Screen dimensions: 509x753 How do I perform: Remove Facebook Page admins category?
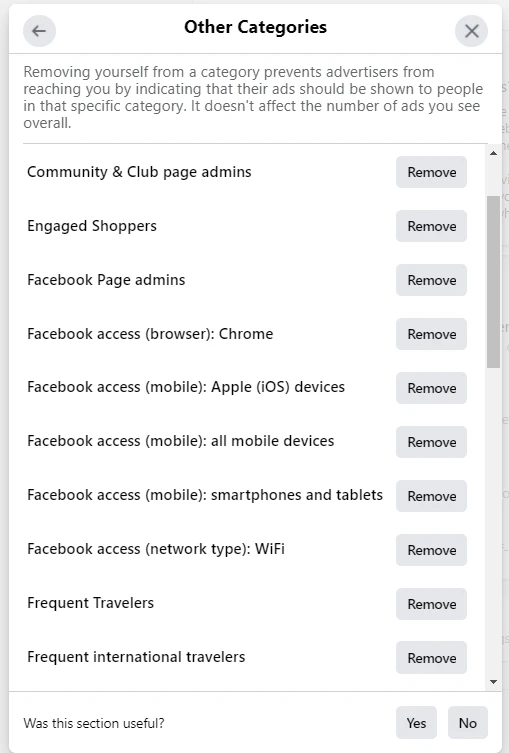pos(431,280)
